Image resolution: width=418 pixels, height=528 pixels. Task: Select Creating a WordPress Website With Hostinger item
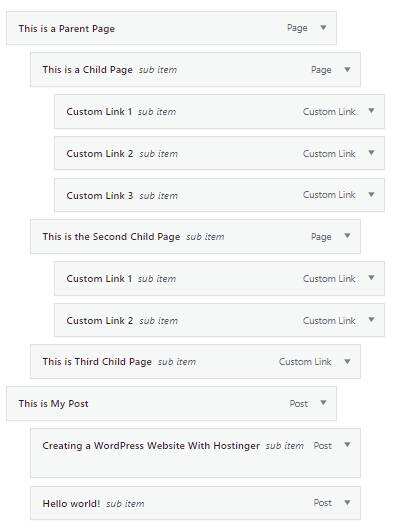(x=195, y=453)
